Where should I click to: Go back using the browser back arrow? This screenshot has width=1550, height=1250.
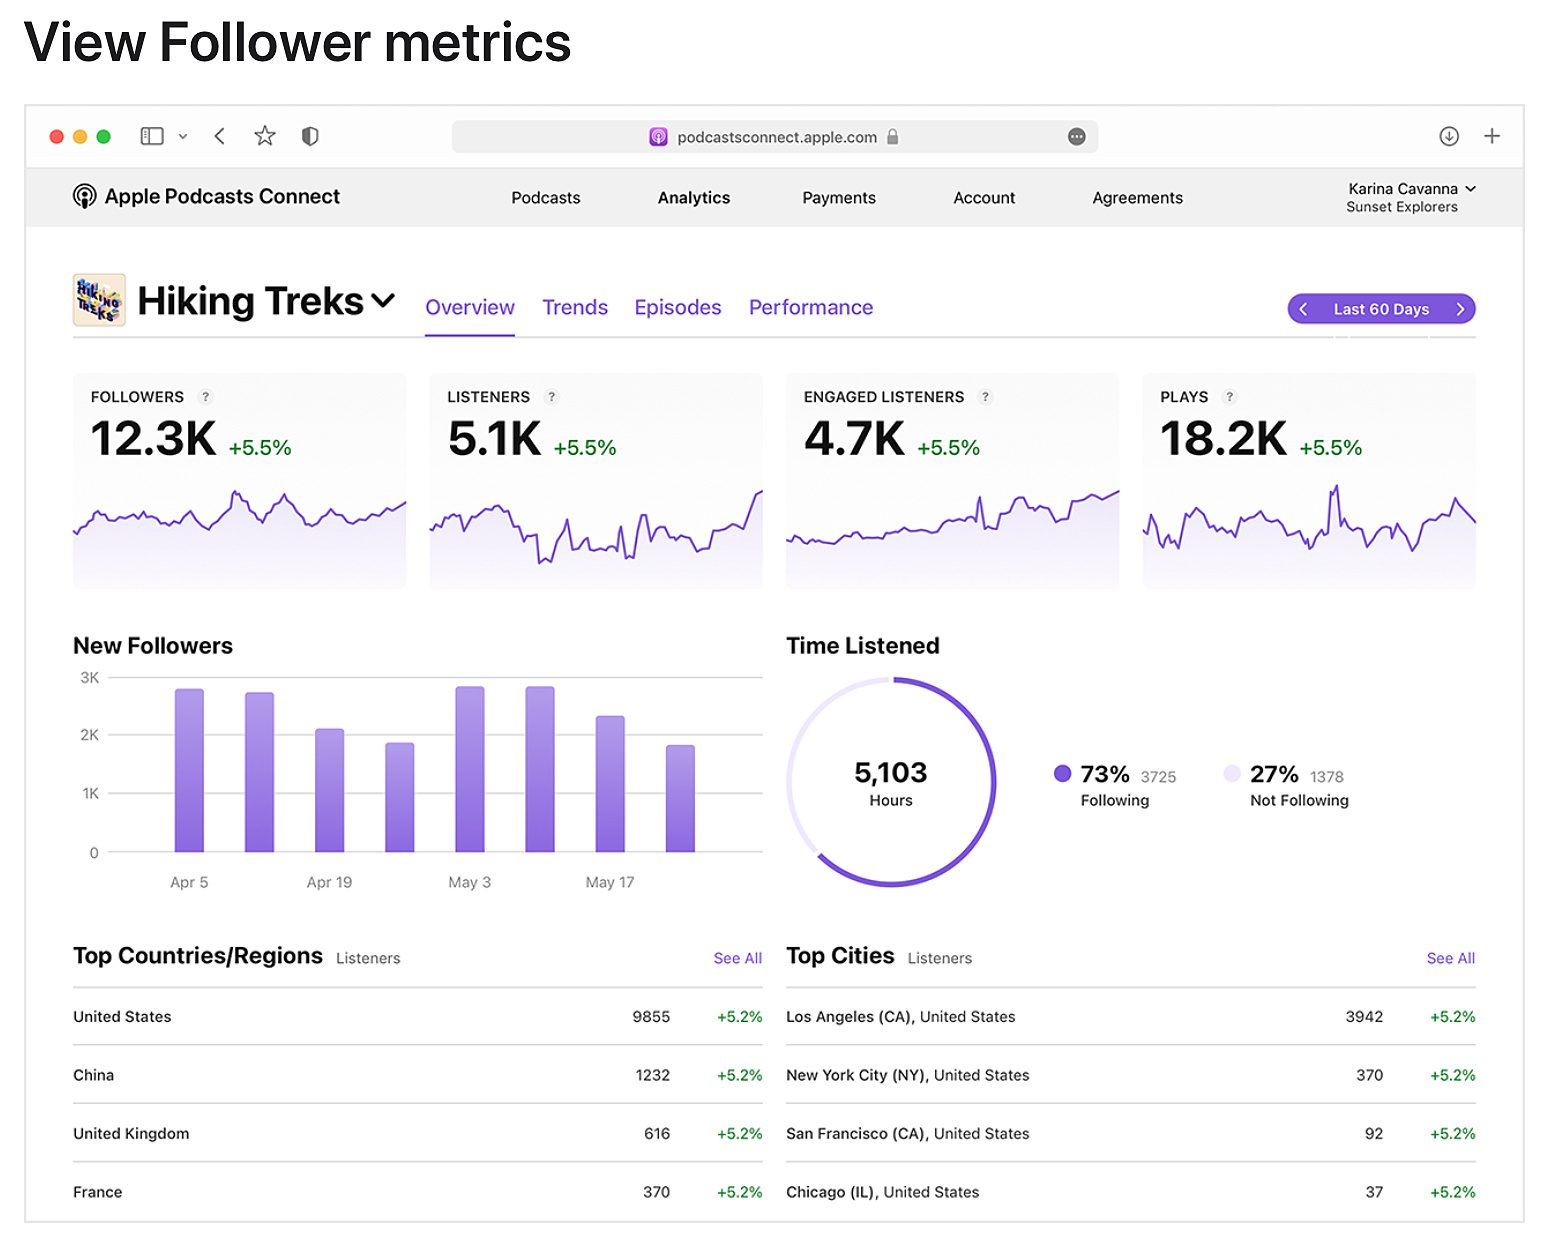220,136
